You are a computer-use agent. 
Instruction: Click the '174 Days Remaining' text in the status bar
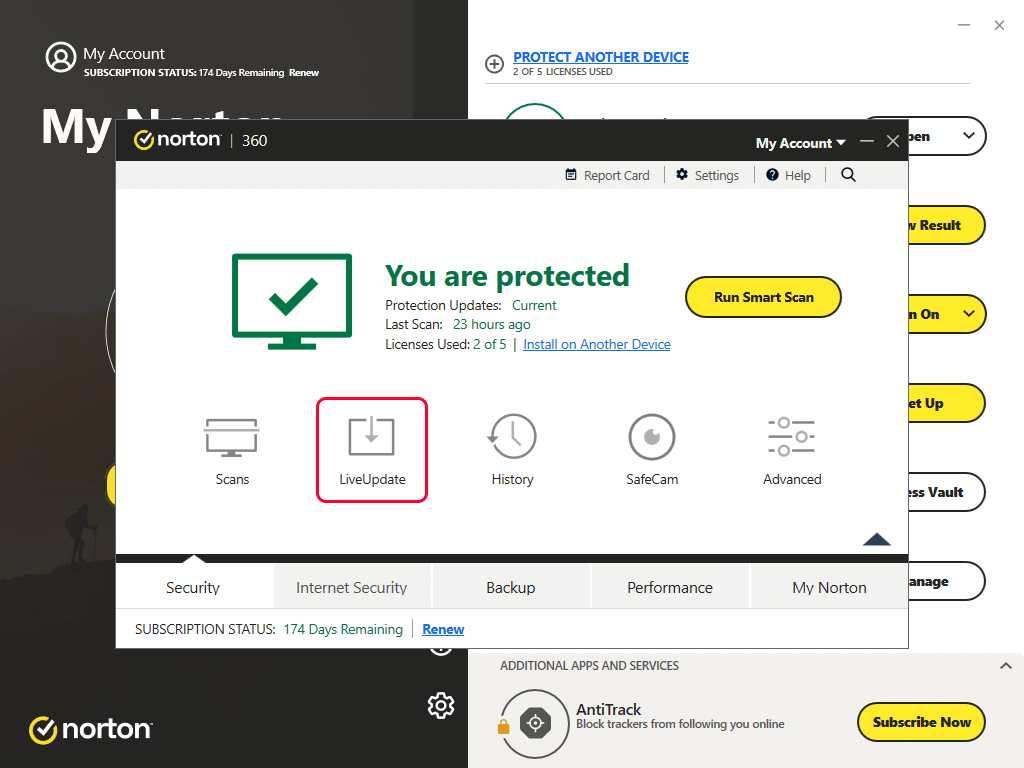pyautogui.click(x=343, y=629)
